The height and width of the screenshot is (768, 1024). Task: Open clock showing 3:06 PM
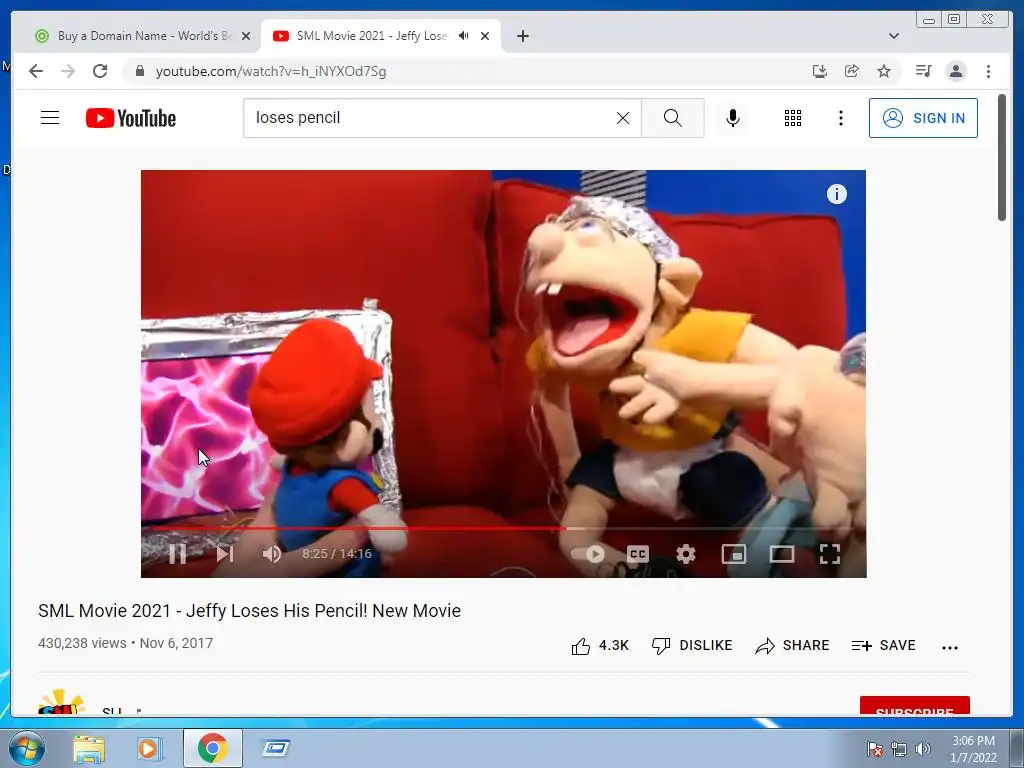pos(973,749)
